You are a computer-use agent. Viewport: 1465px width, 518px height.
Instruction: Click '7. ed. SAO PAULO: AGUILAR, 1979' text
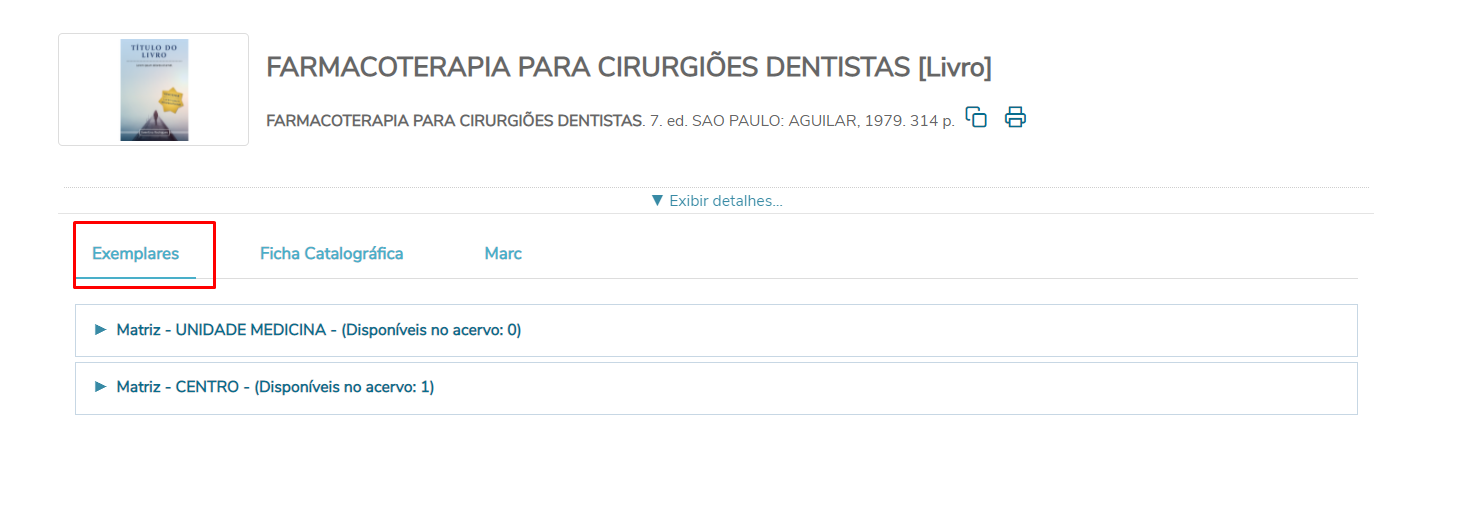[x=773, y=121]
